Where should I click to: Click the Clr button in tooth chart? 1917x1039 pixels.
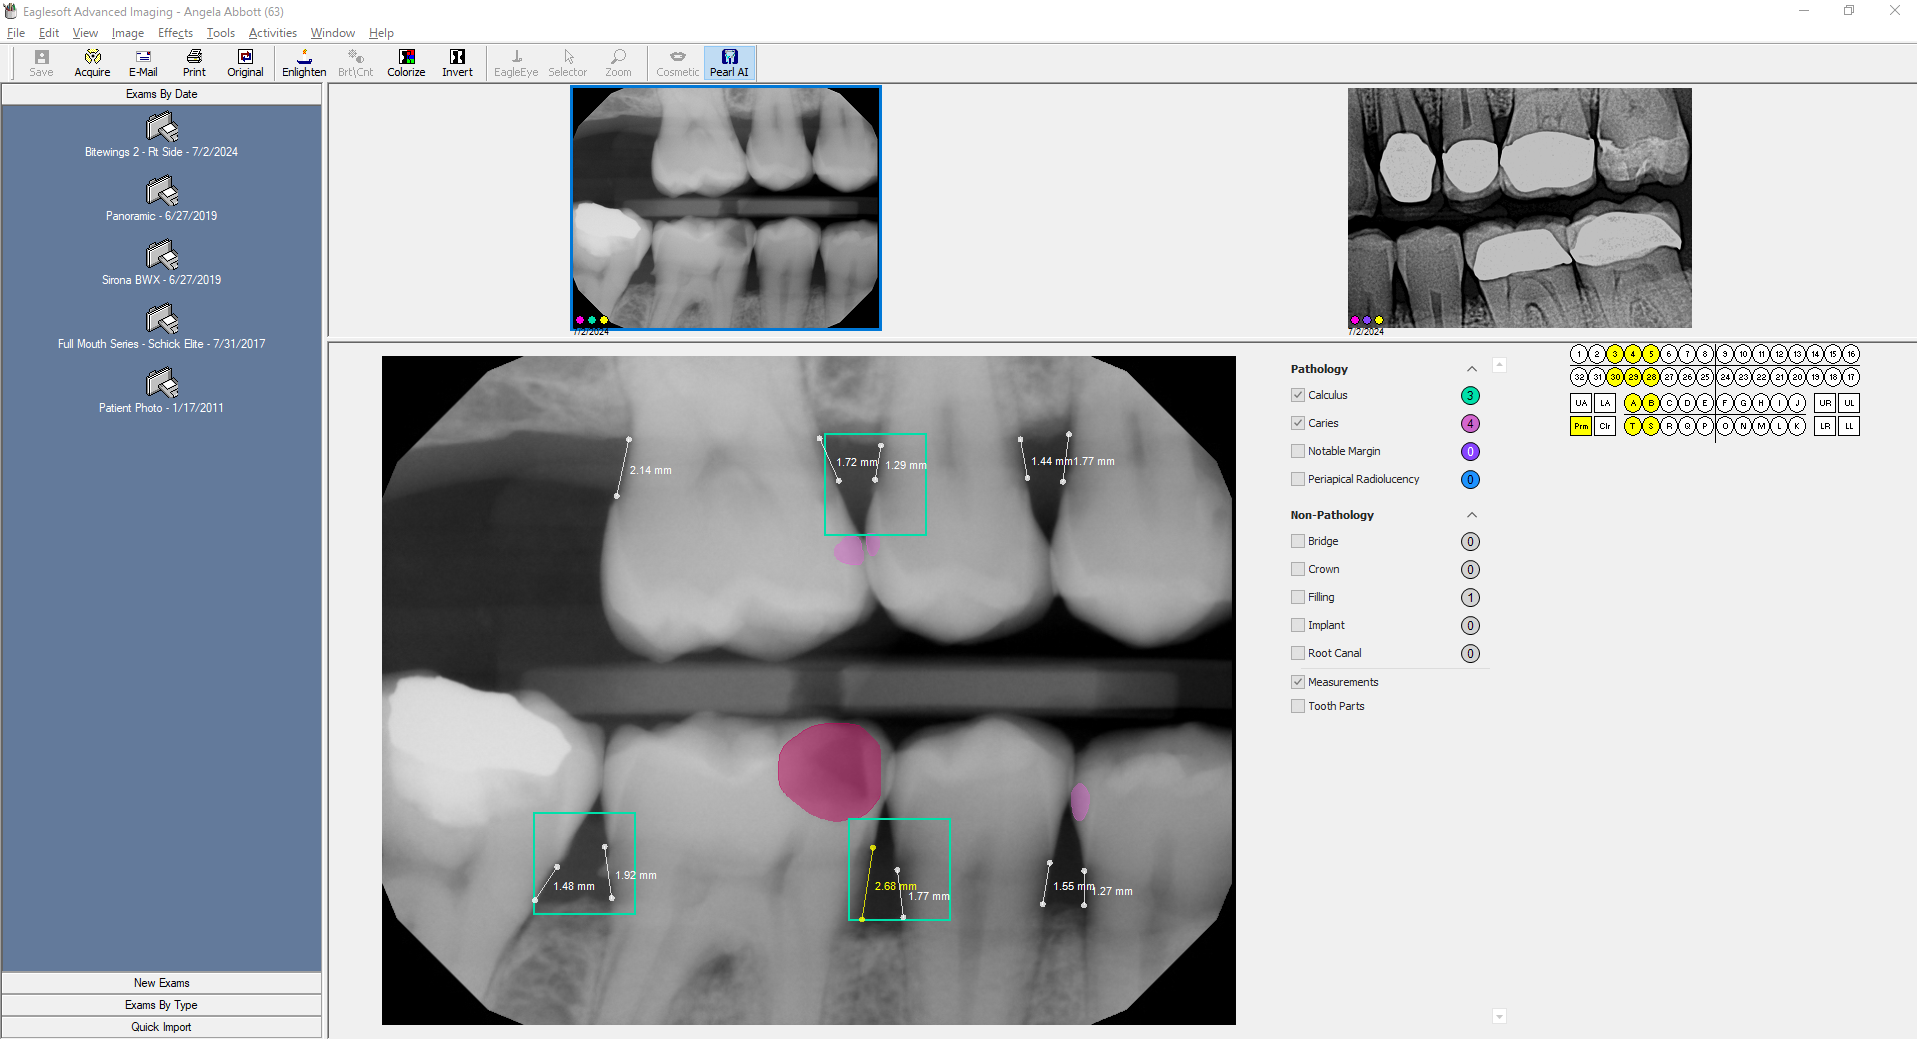tap(1605, 426)
